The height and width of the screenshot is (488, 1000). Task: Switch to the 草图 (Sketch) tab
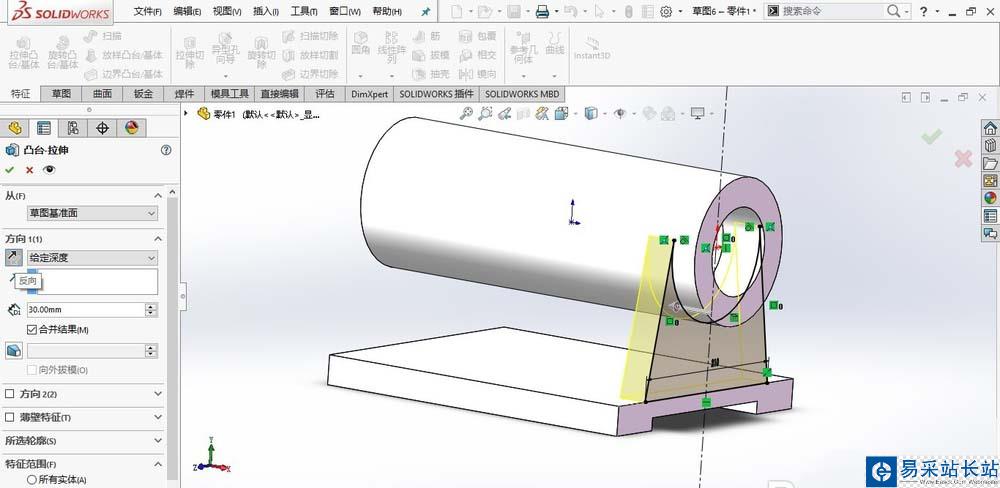point(61,94)
